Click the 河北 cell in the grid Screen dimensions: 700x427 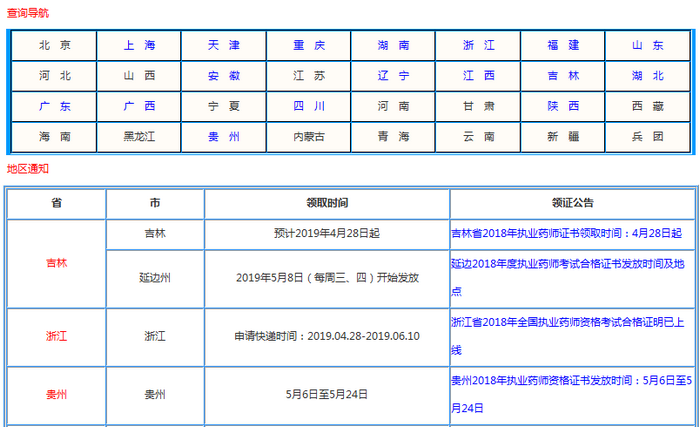54,76
